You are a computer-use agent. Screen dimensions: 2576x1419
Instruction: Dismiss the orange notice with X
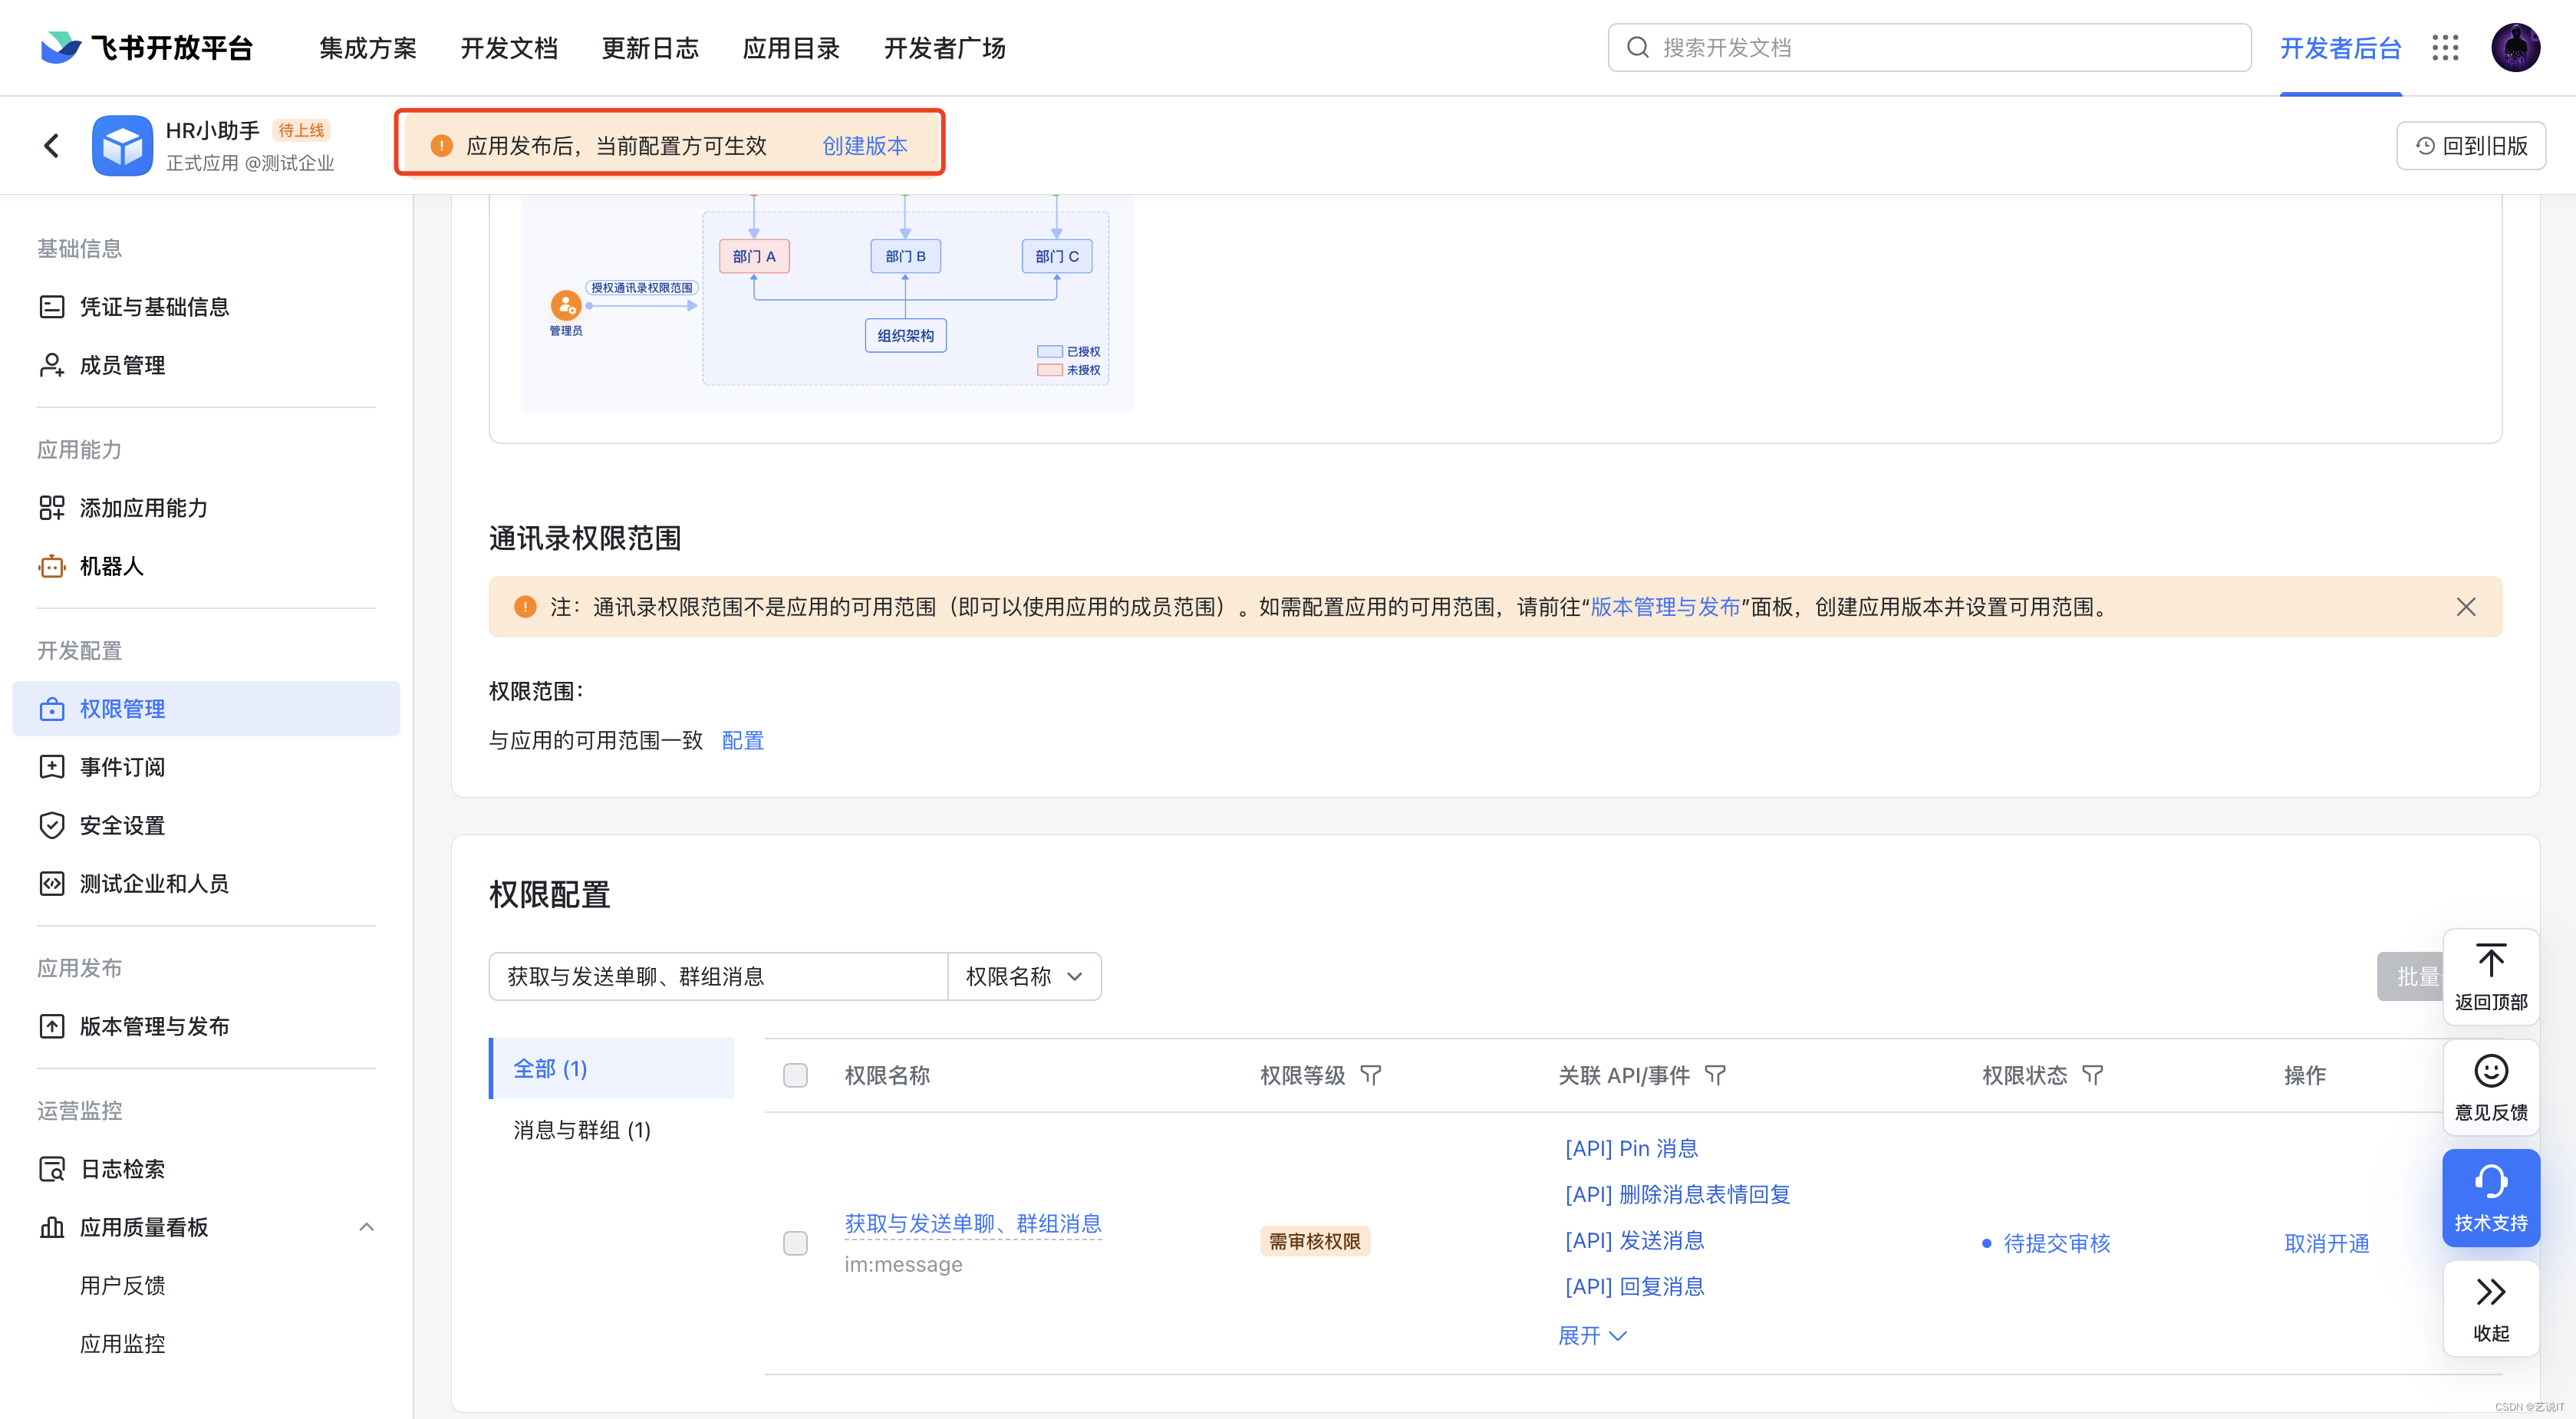(x=2465, y=607)
